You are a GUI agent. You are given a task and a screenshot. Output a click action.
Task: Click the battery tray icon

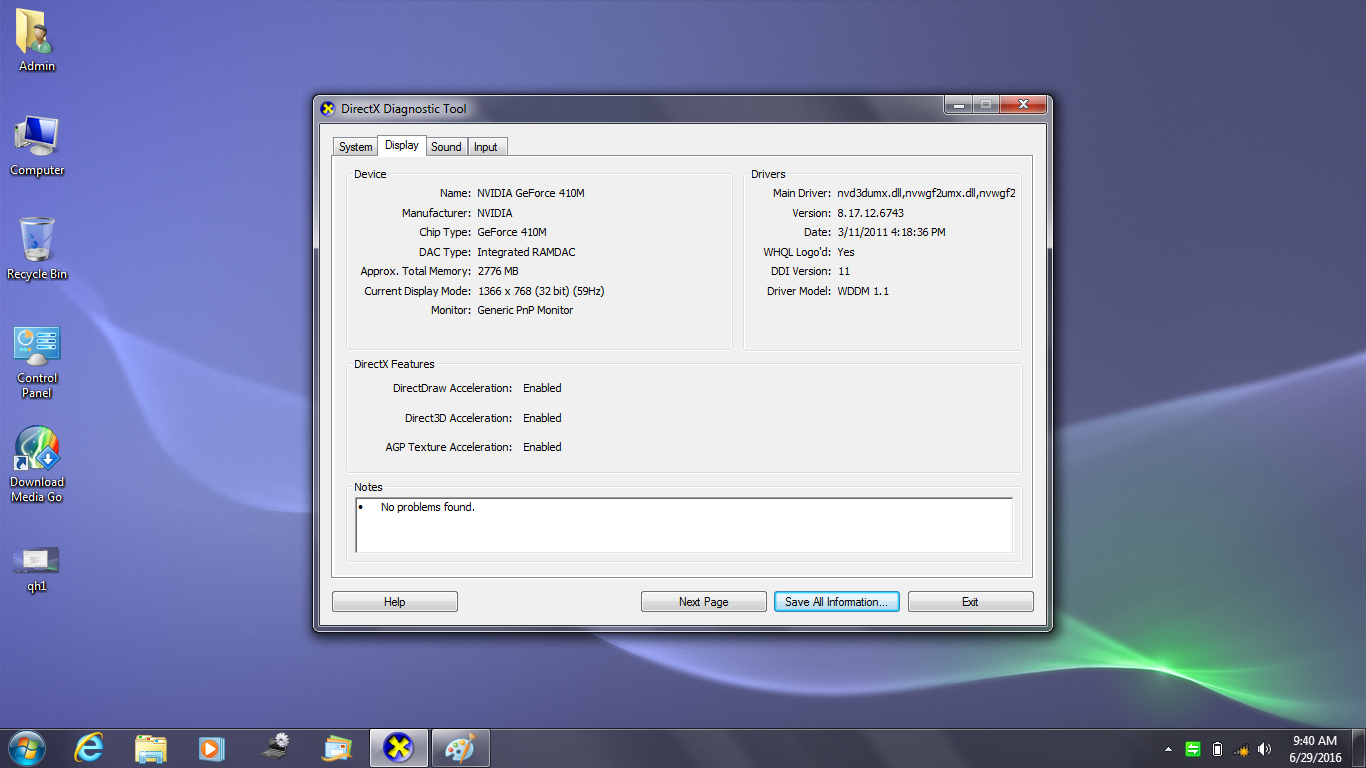(1217, 749)
